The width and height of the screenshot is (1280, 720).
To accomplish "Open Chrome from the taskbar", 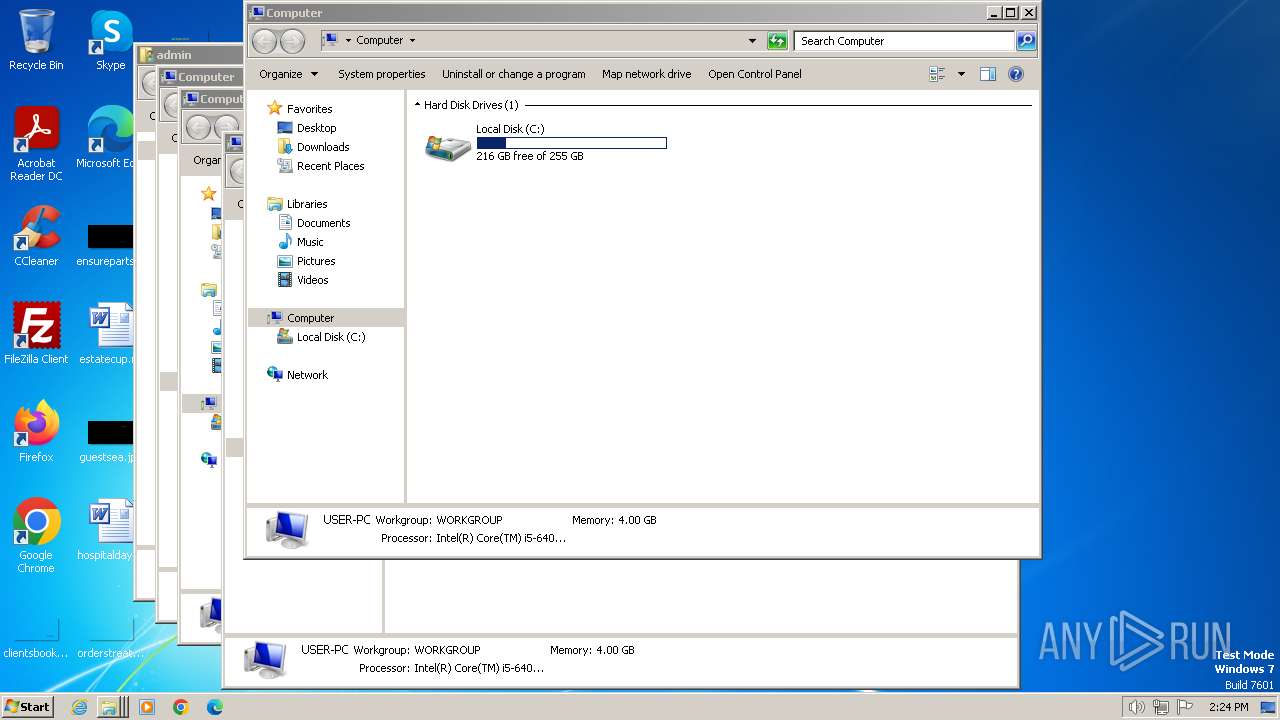I will pos(181,707).
